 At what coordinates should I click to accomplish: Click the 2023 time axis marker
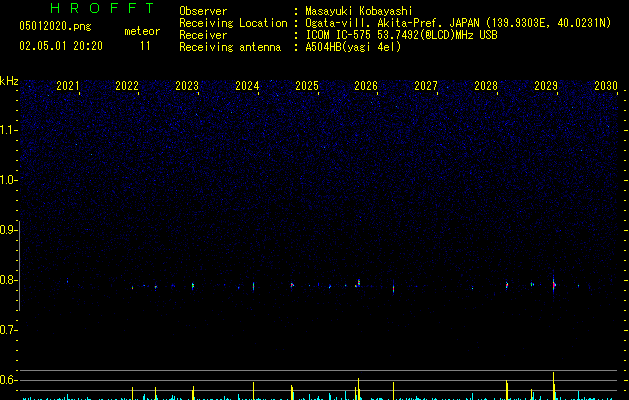(x=187, y=86)
